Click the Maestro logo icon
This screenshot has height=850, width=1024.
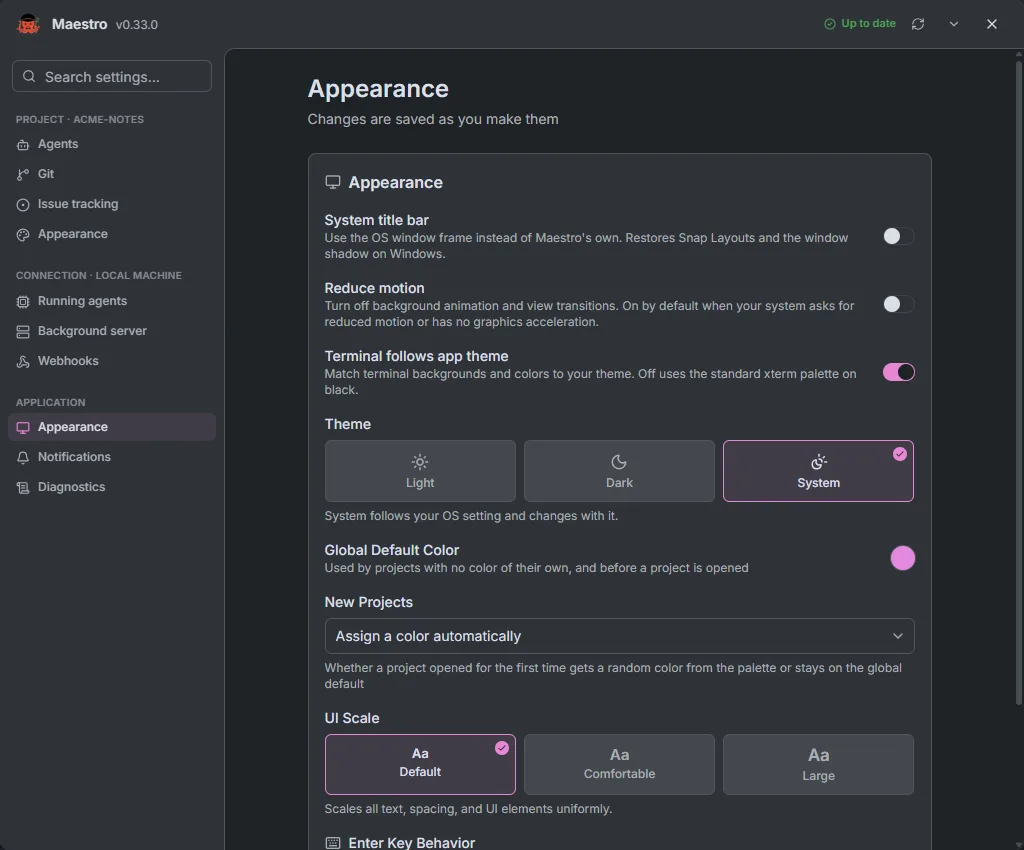coord(28,24)
